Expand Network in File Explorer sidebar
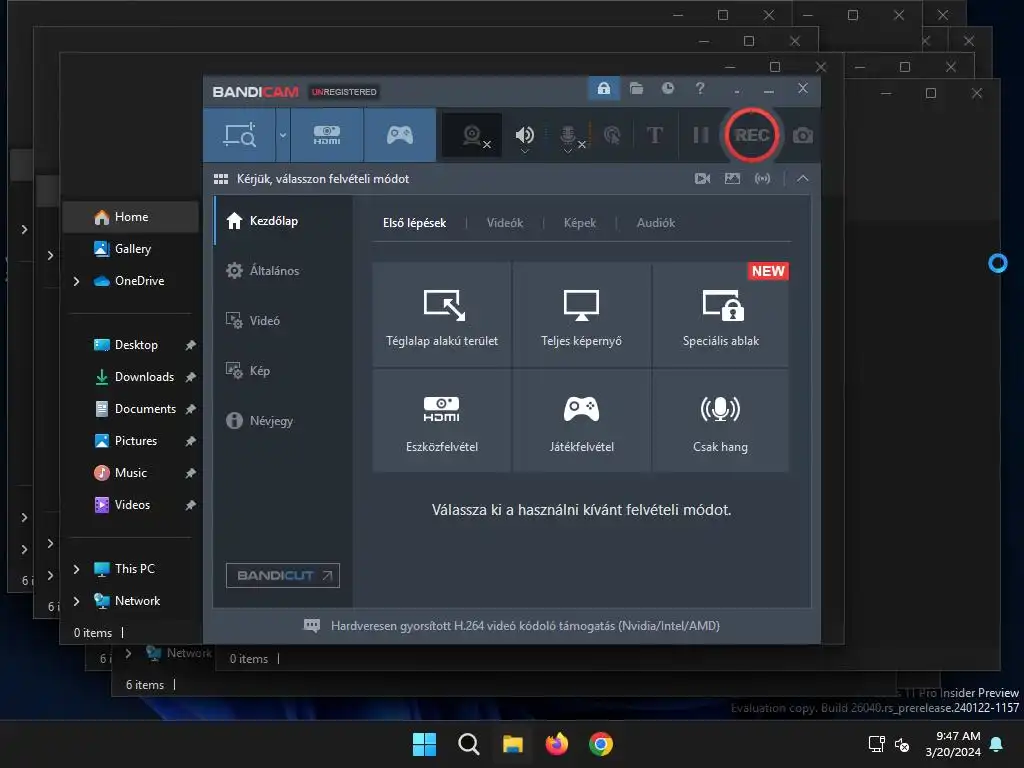1024x768 pixels. [x=76, y=601]
